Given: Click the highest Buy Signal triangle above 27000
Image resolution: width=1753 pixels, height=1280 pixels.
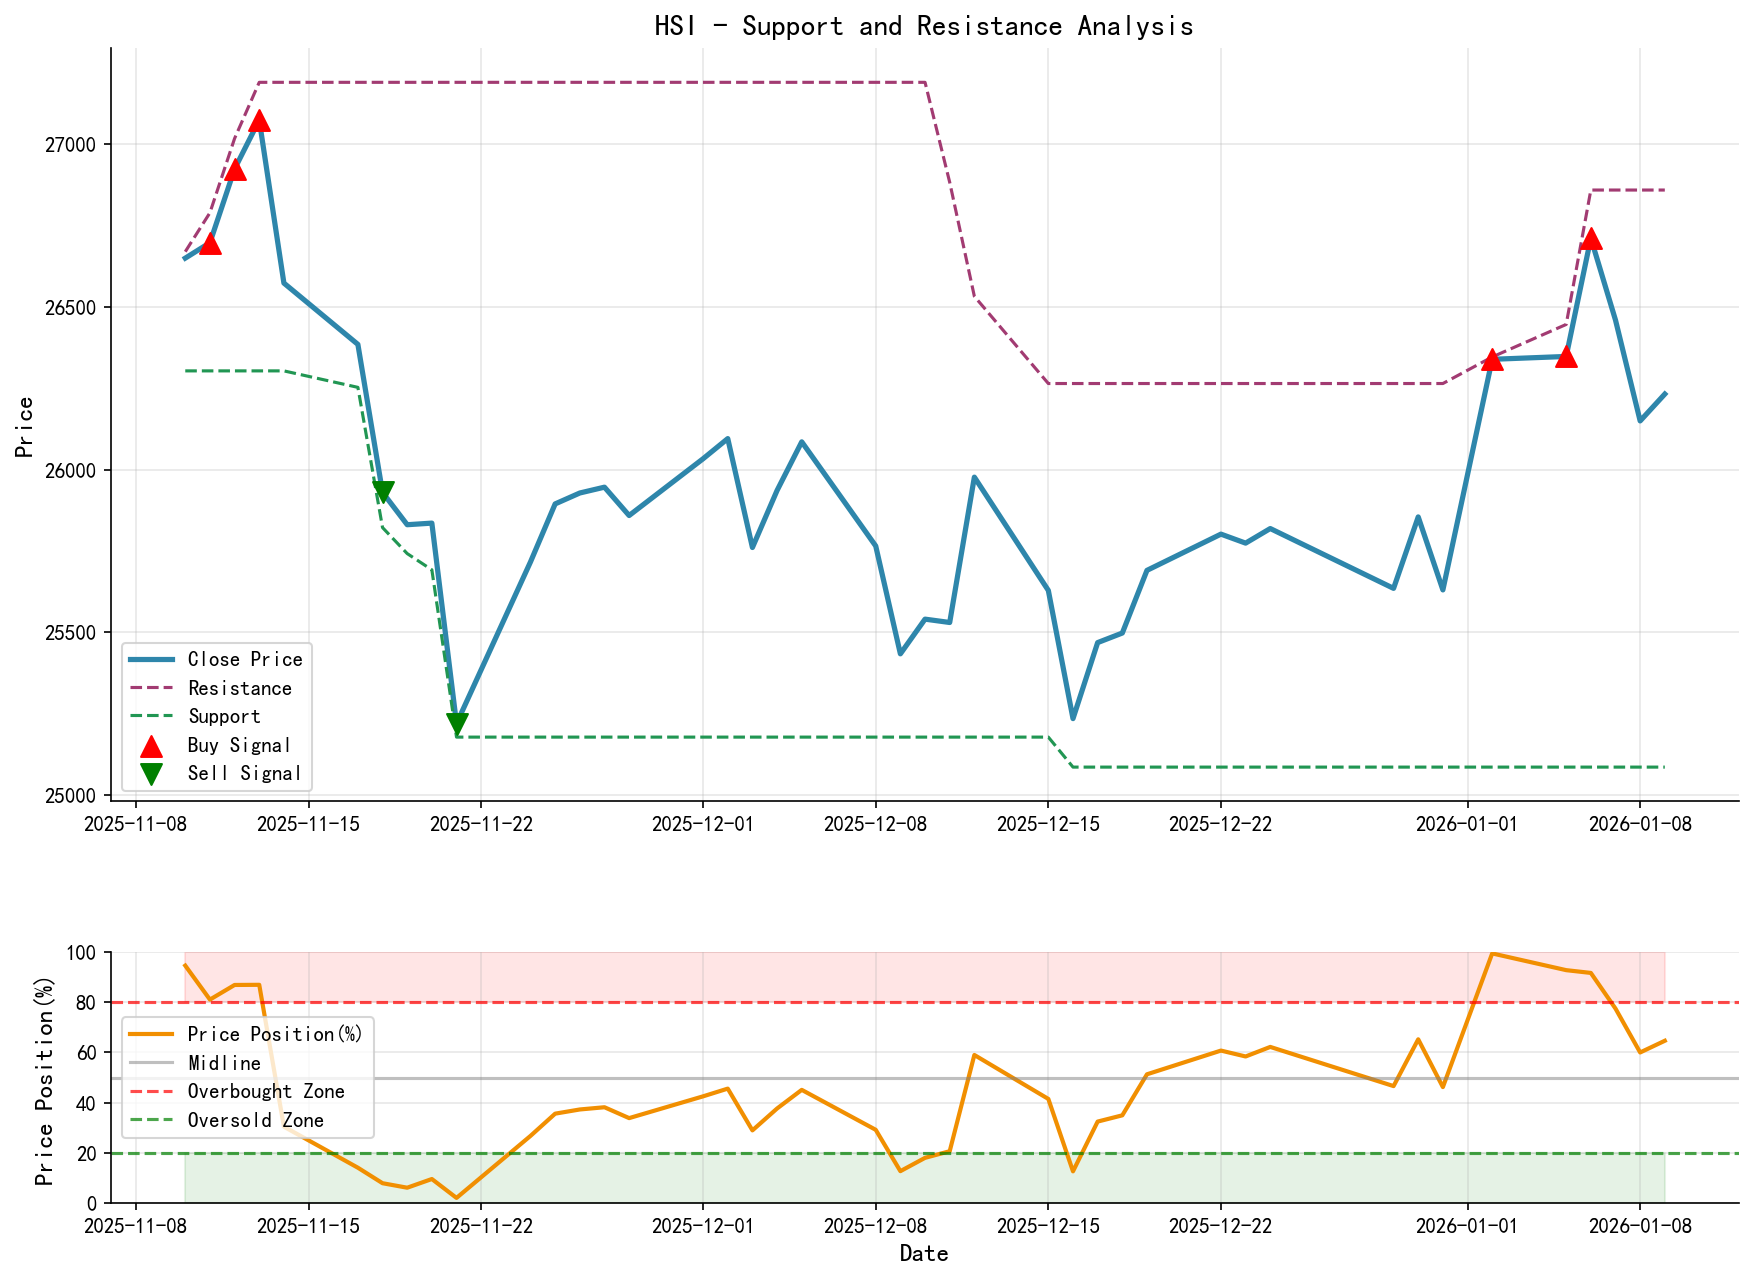Looking at the screenshot, I should (259, 121).
